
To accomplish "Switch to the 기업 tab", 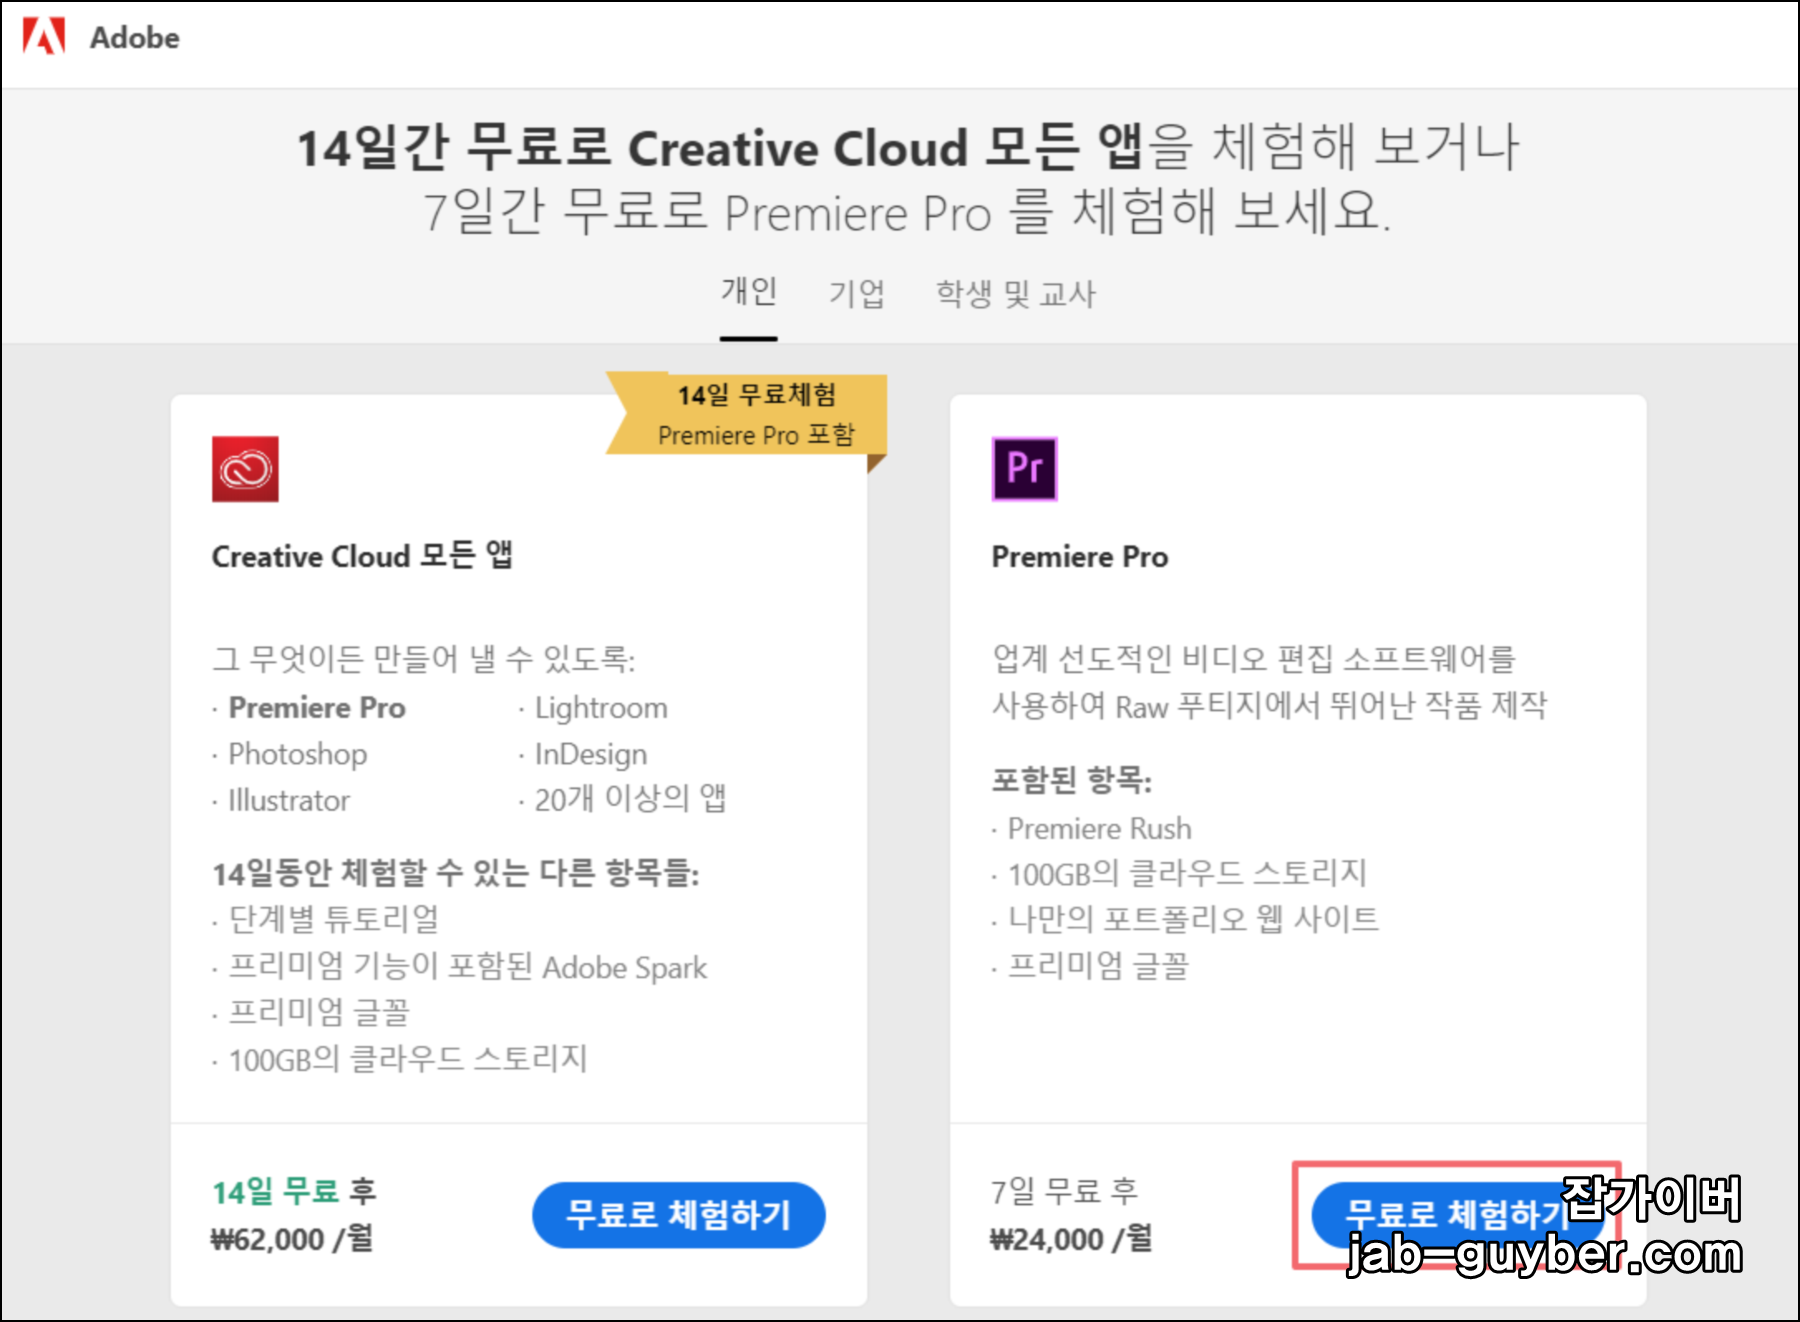I will (857, 293).
